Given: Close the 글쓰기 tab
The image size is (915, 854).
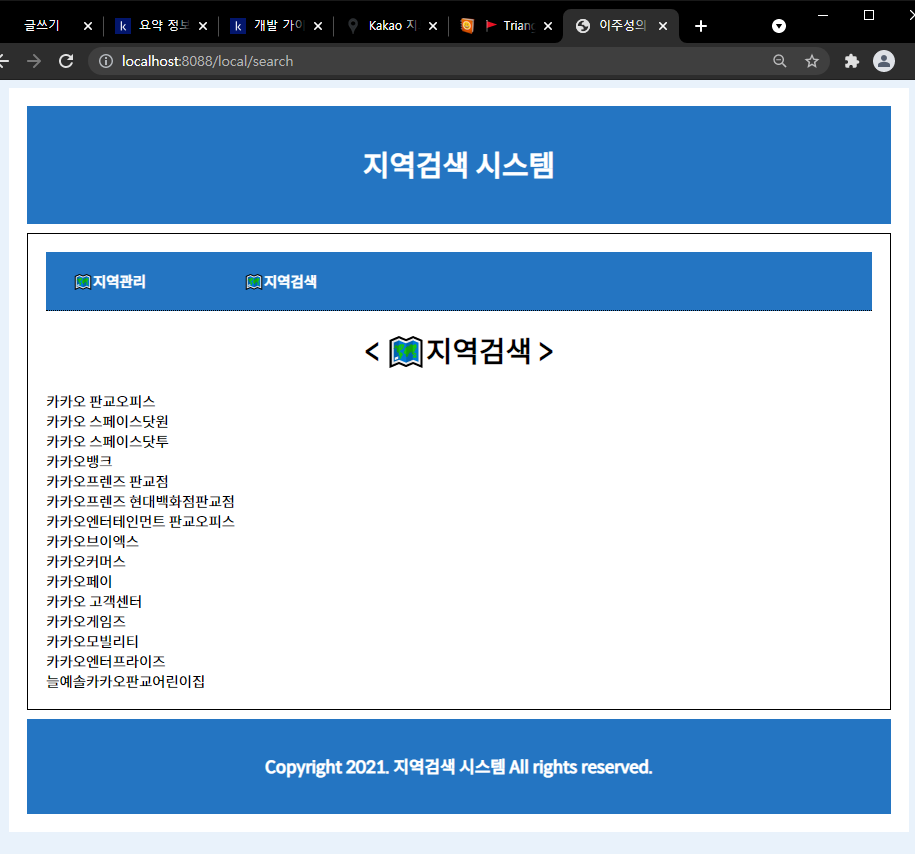Looking at the screenshot, I should (x=88, y=26).
